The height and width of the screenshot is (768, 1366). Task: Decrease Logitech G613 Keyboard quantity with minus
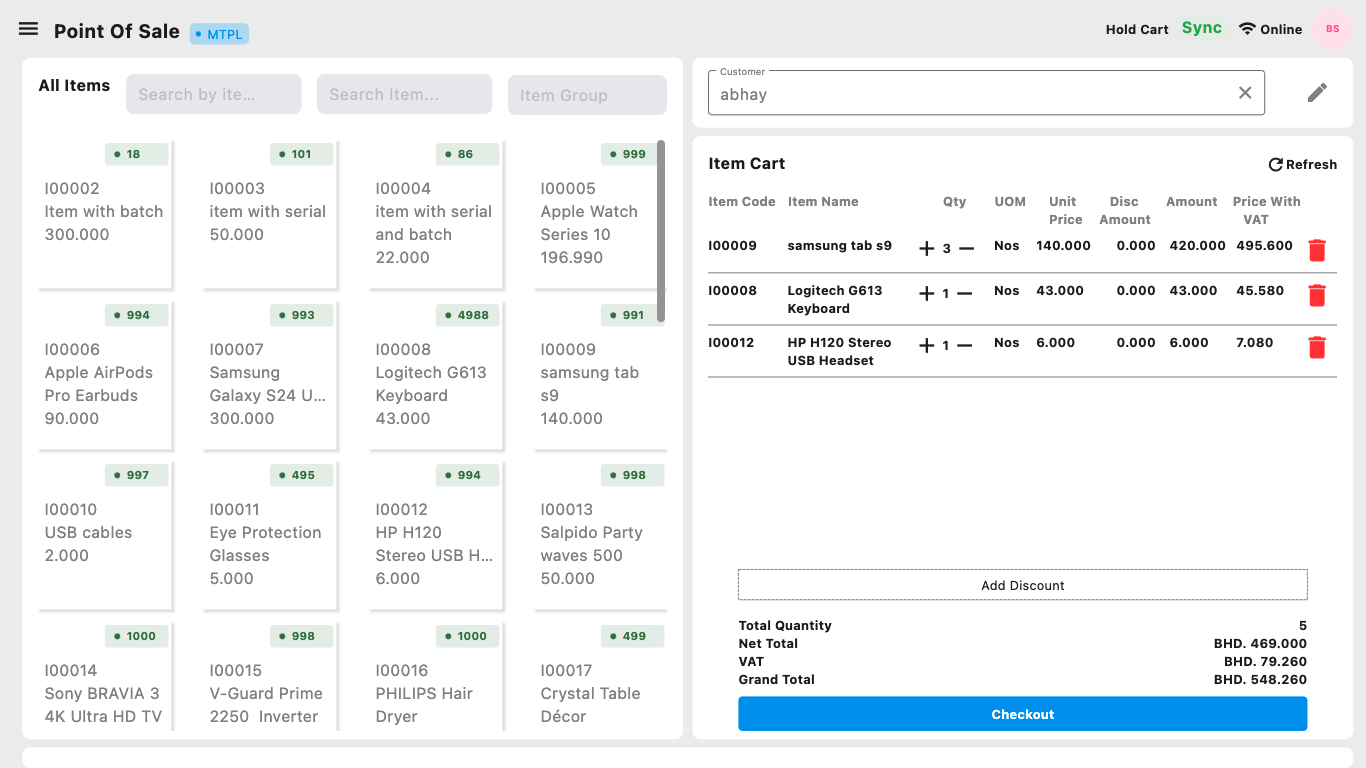964,294
